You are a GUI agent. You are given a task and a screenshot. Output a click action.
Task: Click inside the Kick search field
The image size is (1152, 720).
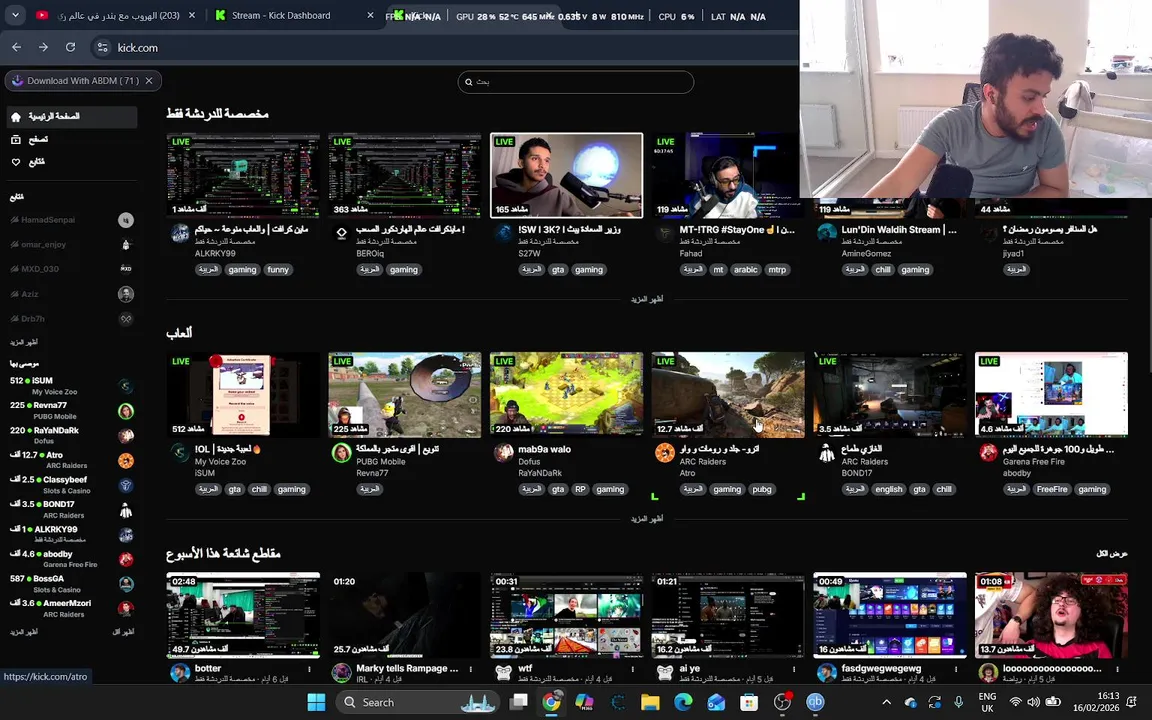click(x=576, y=82)
